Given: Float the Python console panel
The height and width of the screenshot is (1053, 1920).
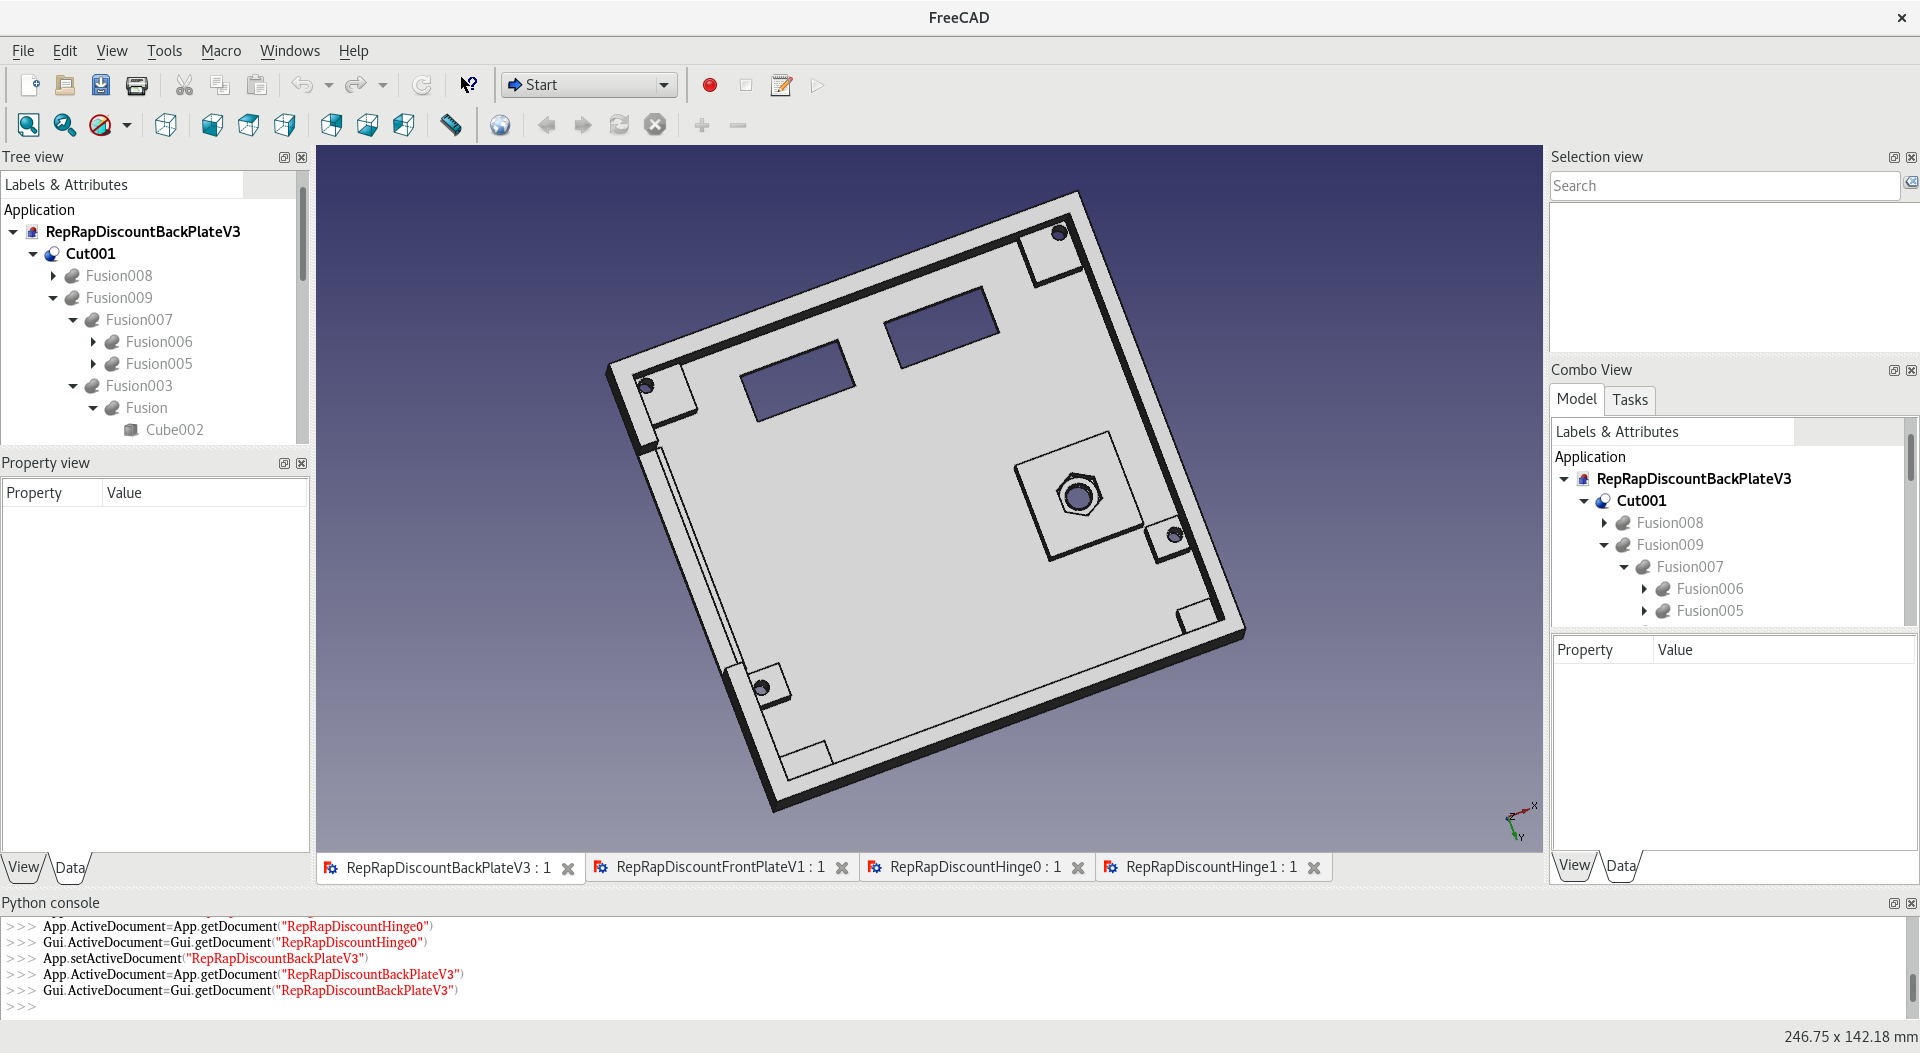Looking at the screenshot, I should [1894, 903].
